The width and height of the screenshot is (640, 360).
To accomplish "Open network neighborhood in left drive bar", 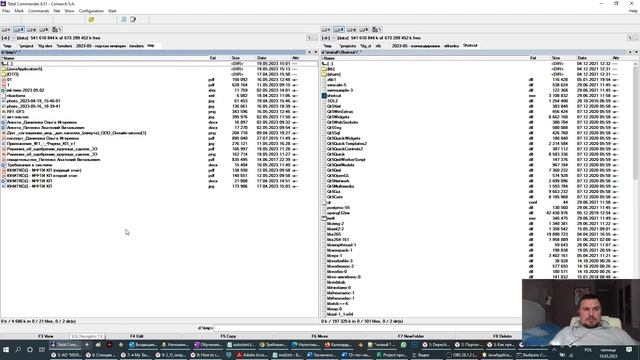I will (57, 29).
